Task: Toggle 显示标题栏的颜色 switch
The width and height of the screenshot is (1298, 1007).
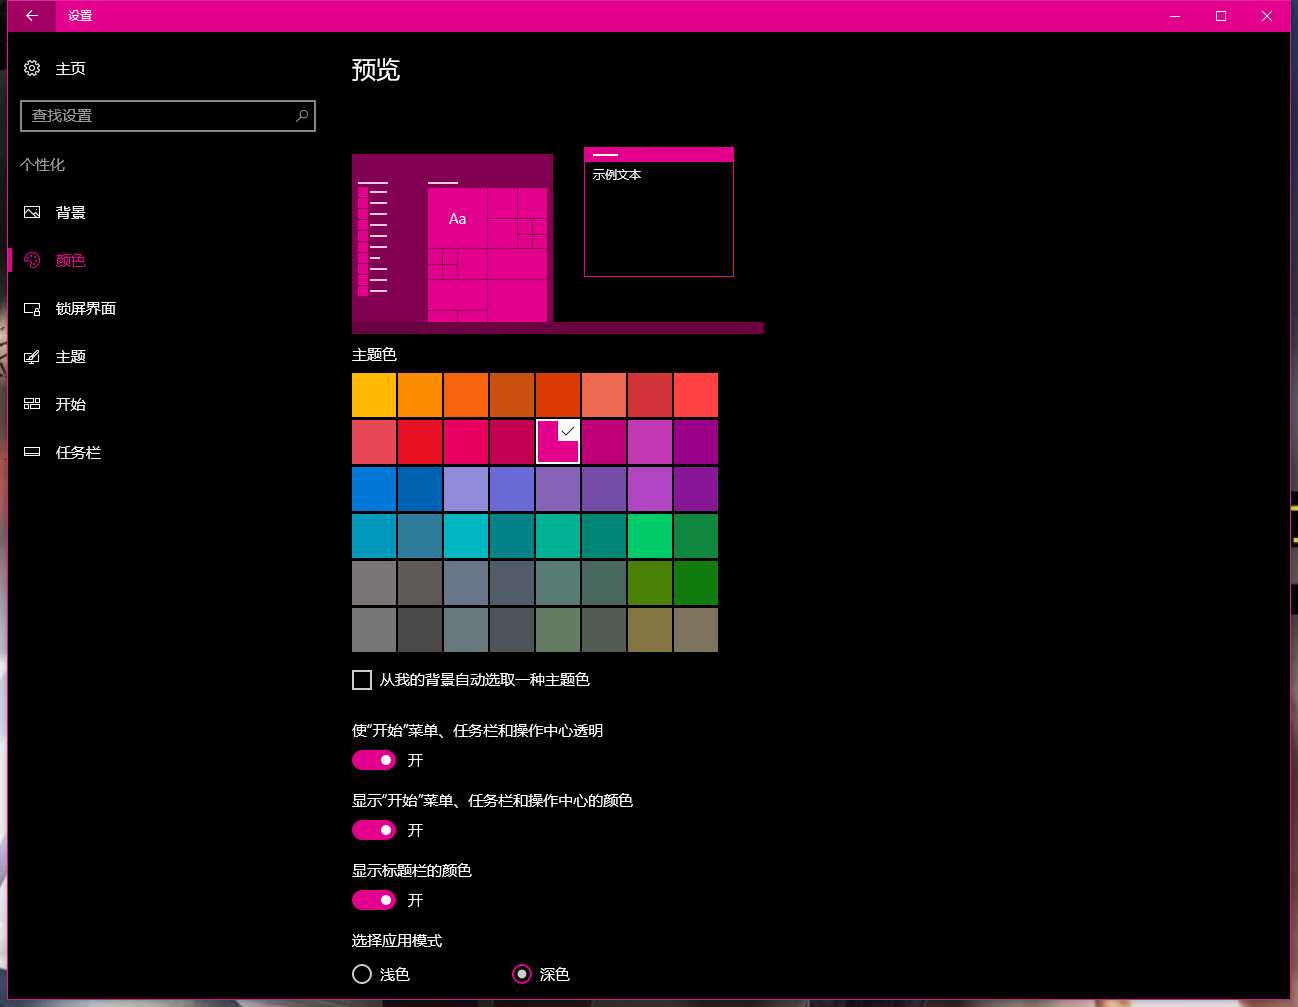Action: (x=374, y=900)
